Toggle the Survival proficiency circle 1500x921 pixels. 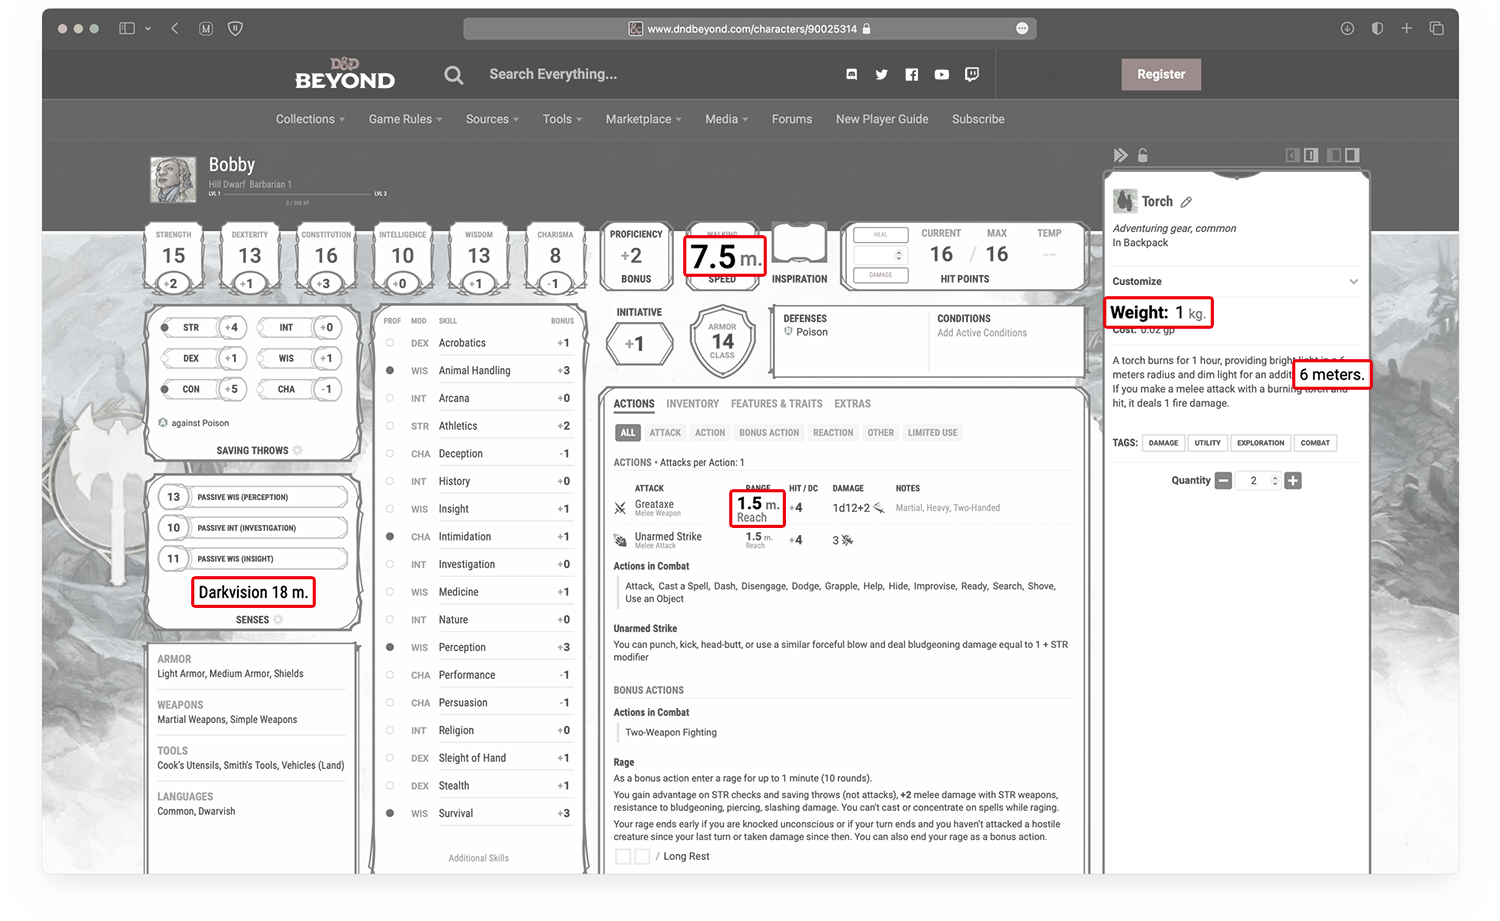click(x=390, y=814)
